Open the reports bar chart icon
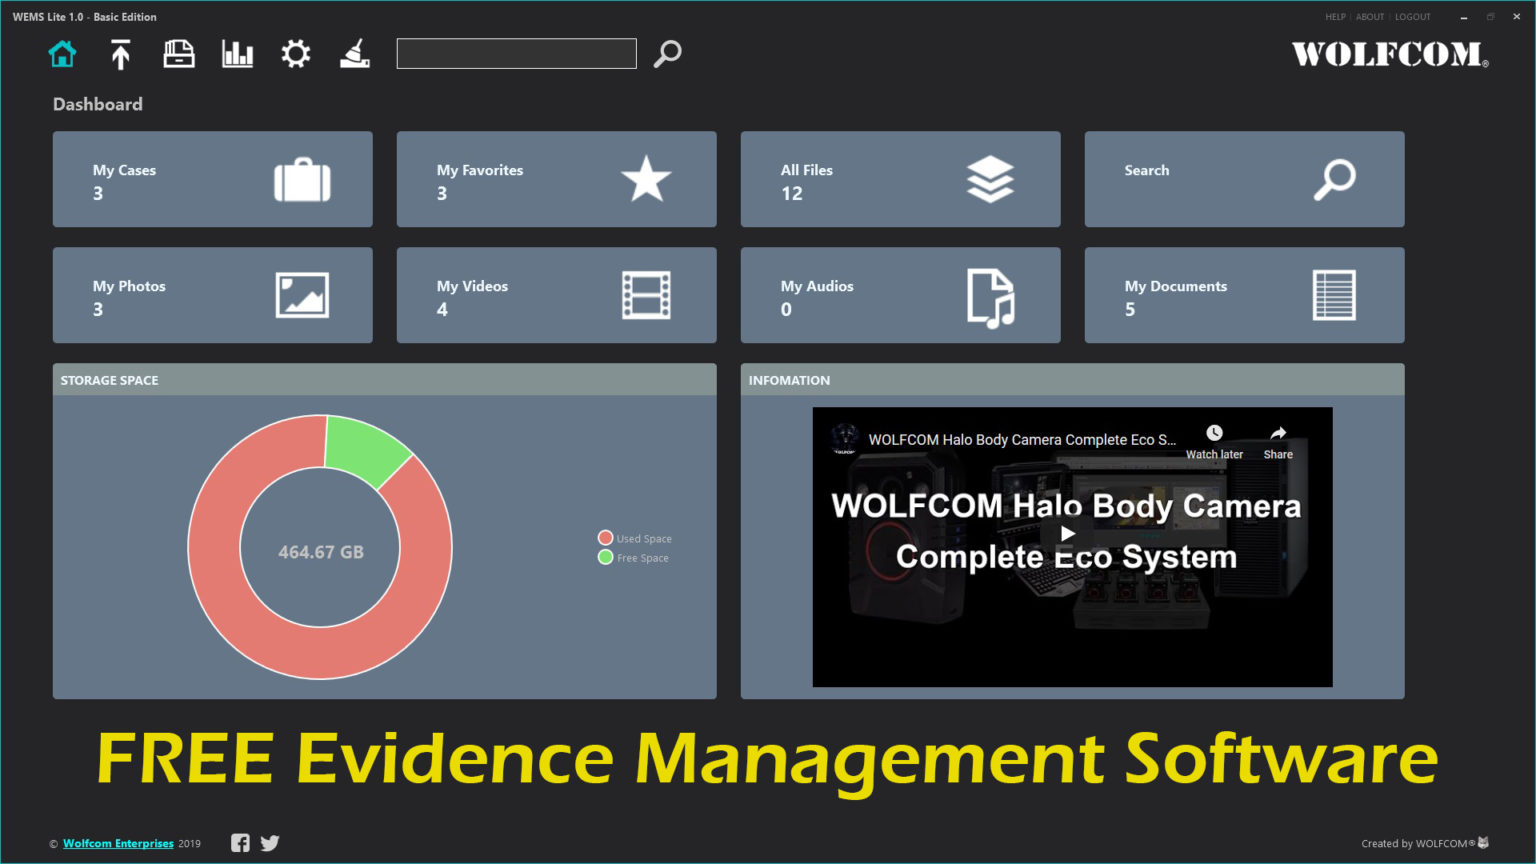 pos(237,54)
